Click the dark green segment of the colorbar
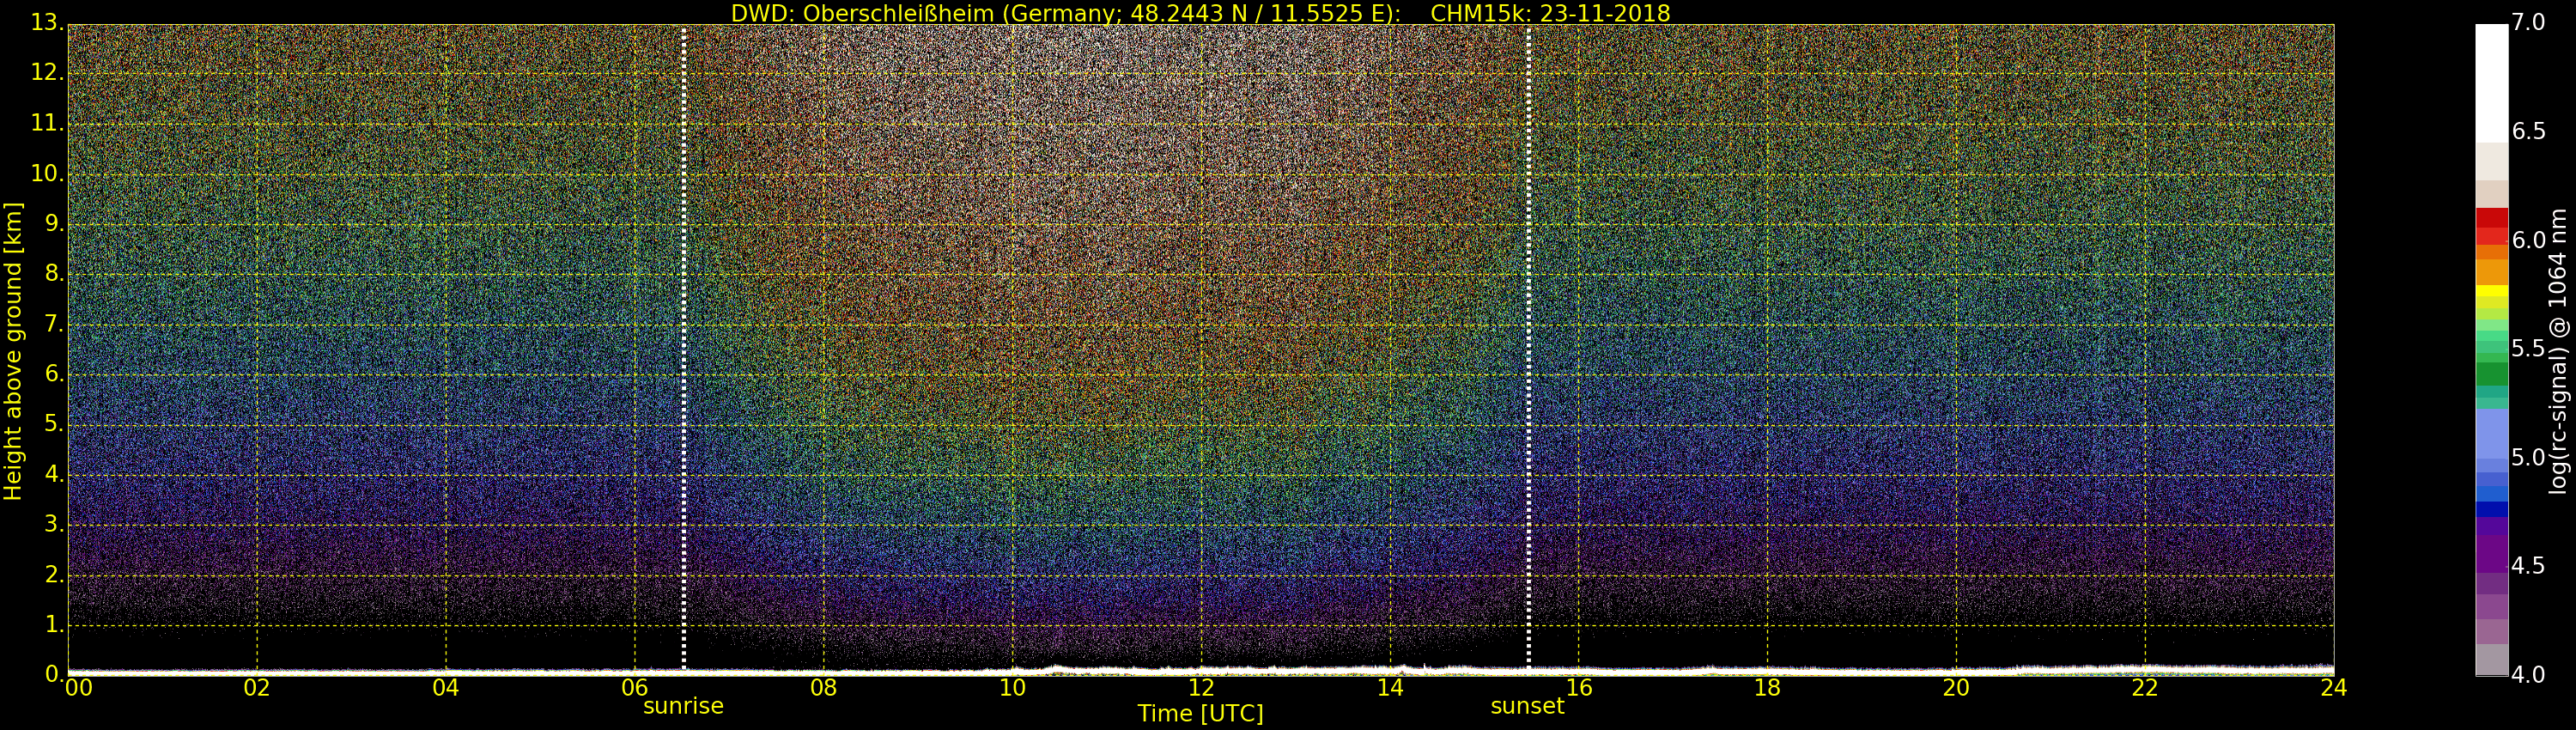This screenshot has width=2576, height=730. pyautogui.click(x=2491, y=374)
